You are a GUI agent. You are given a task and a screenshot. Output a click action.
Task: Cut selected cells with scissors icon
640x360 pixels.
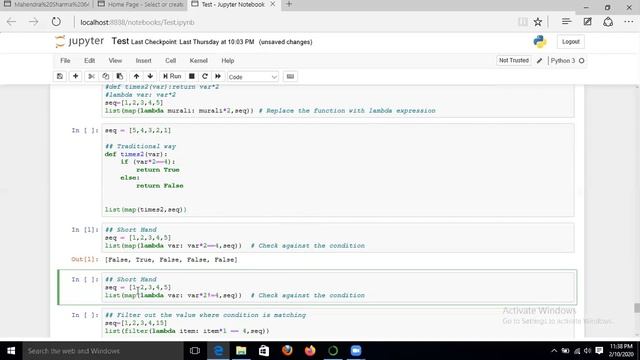[91, 76]
